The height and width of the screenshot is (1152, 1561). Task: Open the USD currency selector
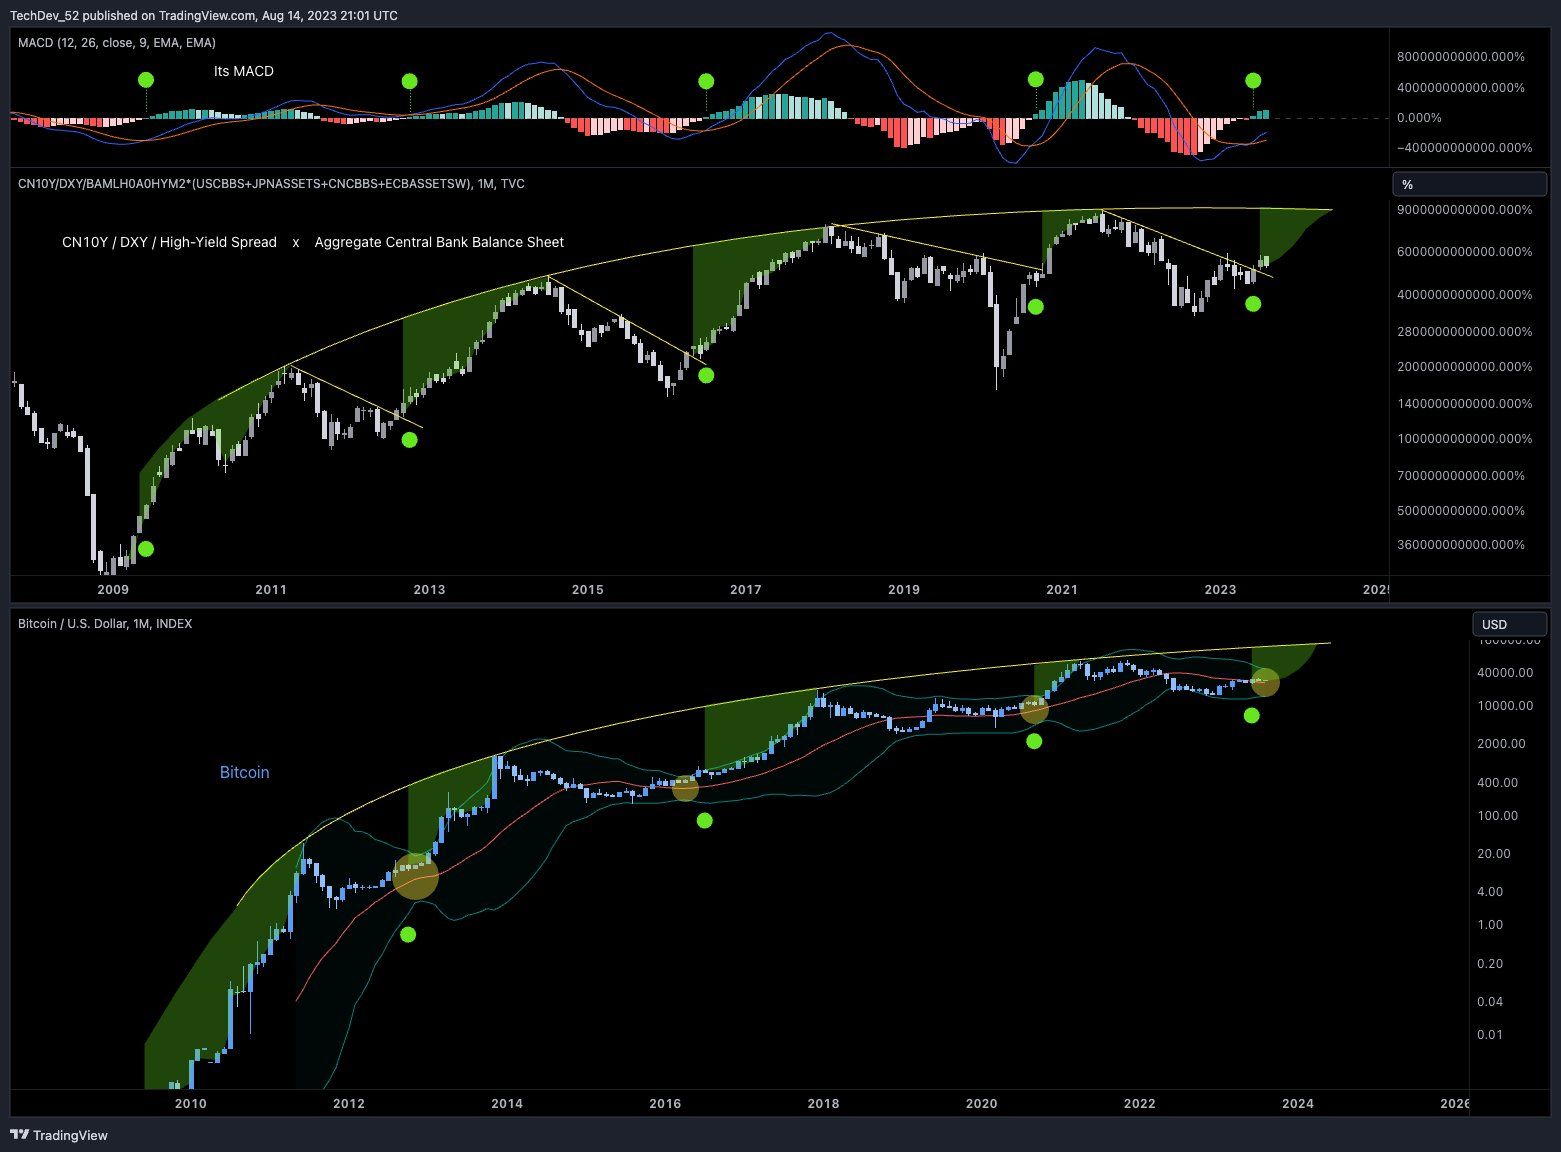[x=1509, y=624]
